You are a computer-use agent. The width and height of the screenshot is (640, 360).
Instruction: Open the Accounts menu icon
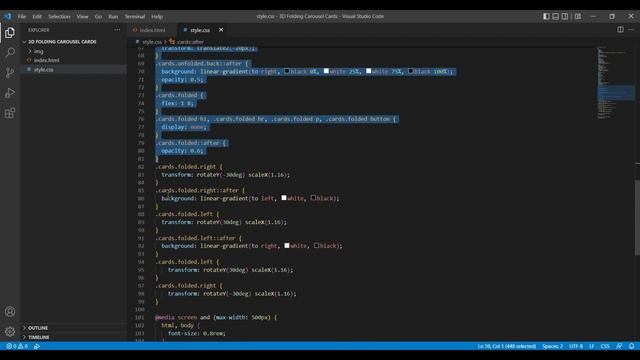click(x=10, y=312)
